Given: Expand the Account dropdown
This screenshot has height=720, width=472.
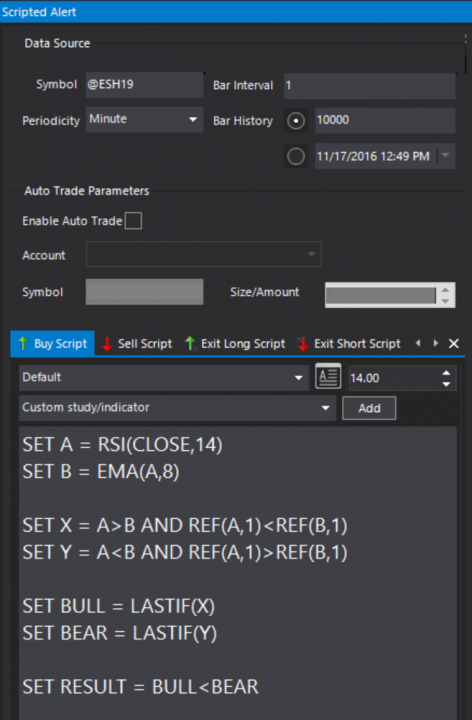Looking at the screenshot, I should pos(203,254).
